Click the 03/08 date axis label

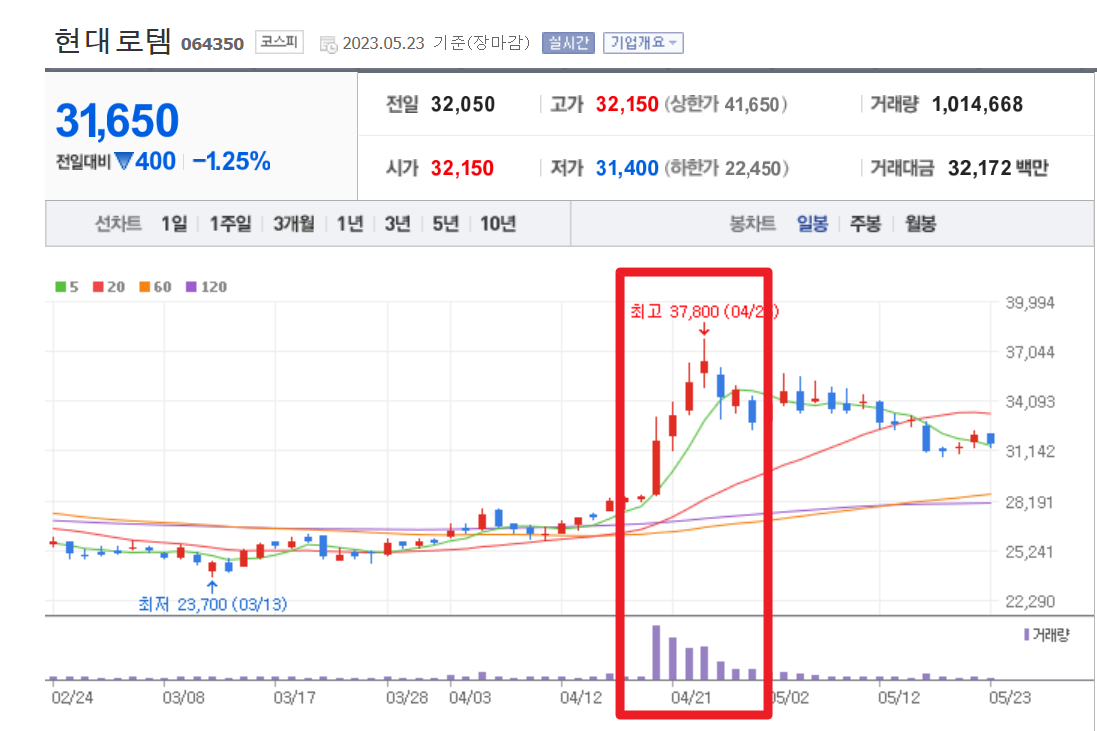183,697
